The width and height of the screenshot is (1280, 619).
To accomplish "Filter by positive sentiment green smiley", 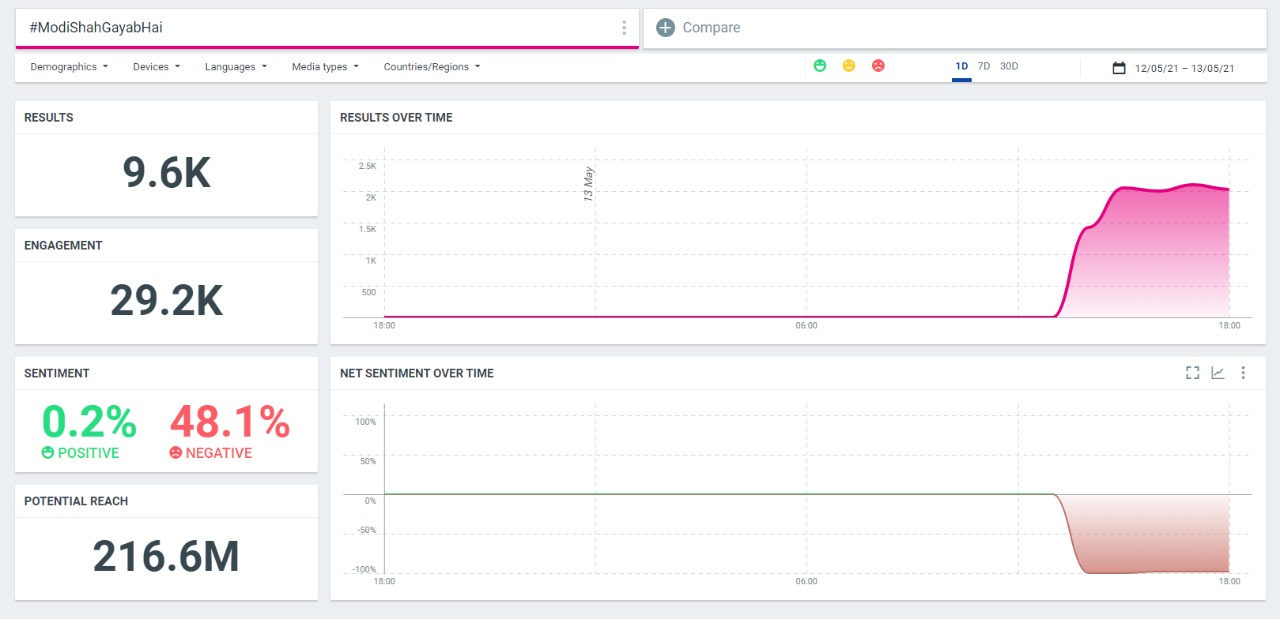I will (x=820, y=66).
